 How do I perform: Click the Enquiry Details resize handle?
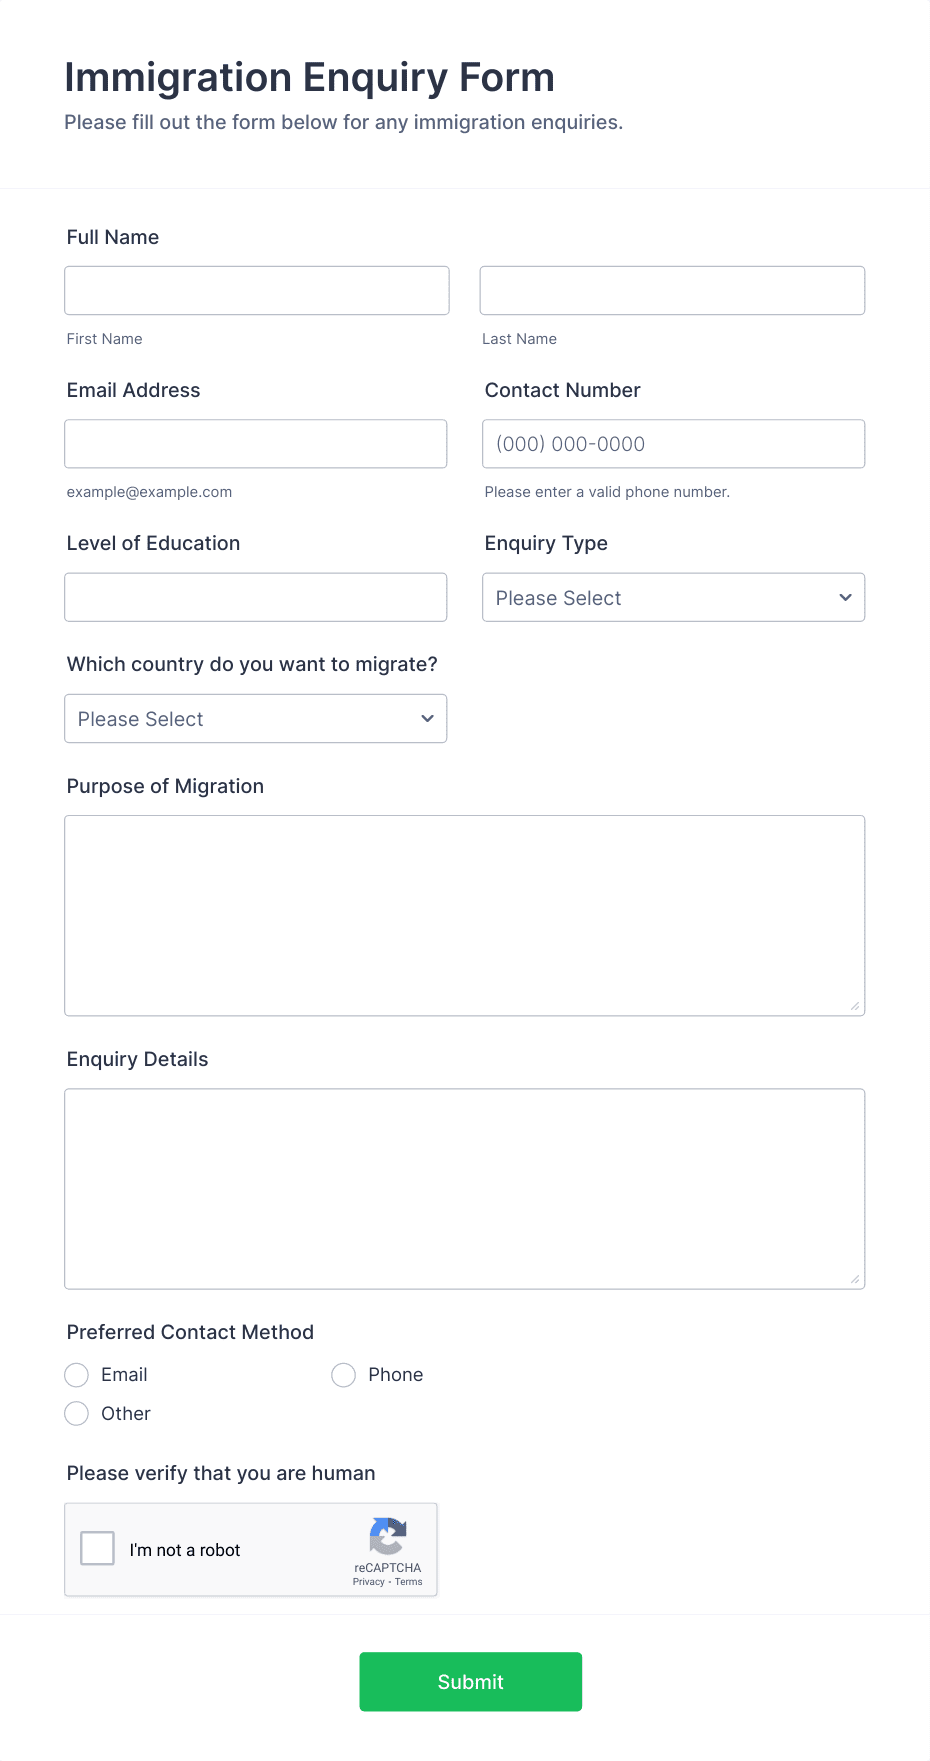pyautogui.click(x=856, y=1278)
